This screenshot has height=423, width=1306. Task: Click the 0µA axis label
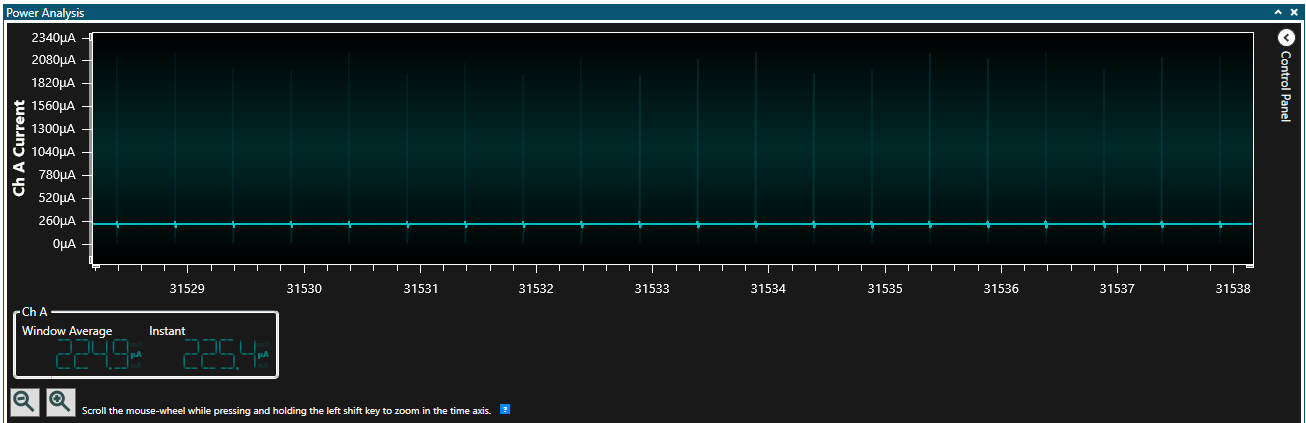[64, 244]
